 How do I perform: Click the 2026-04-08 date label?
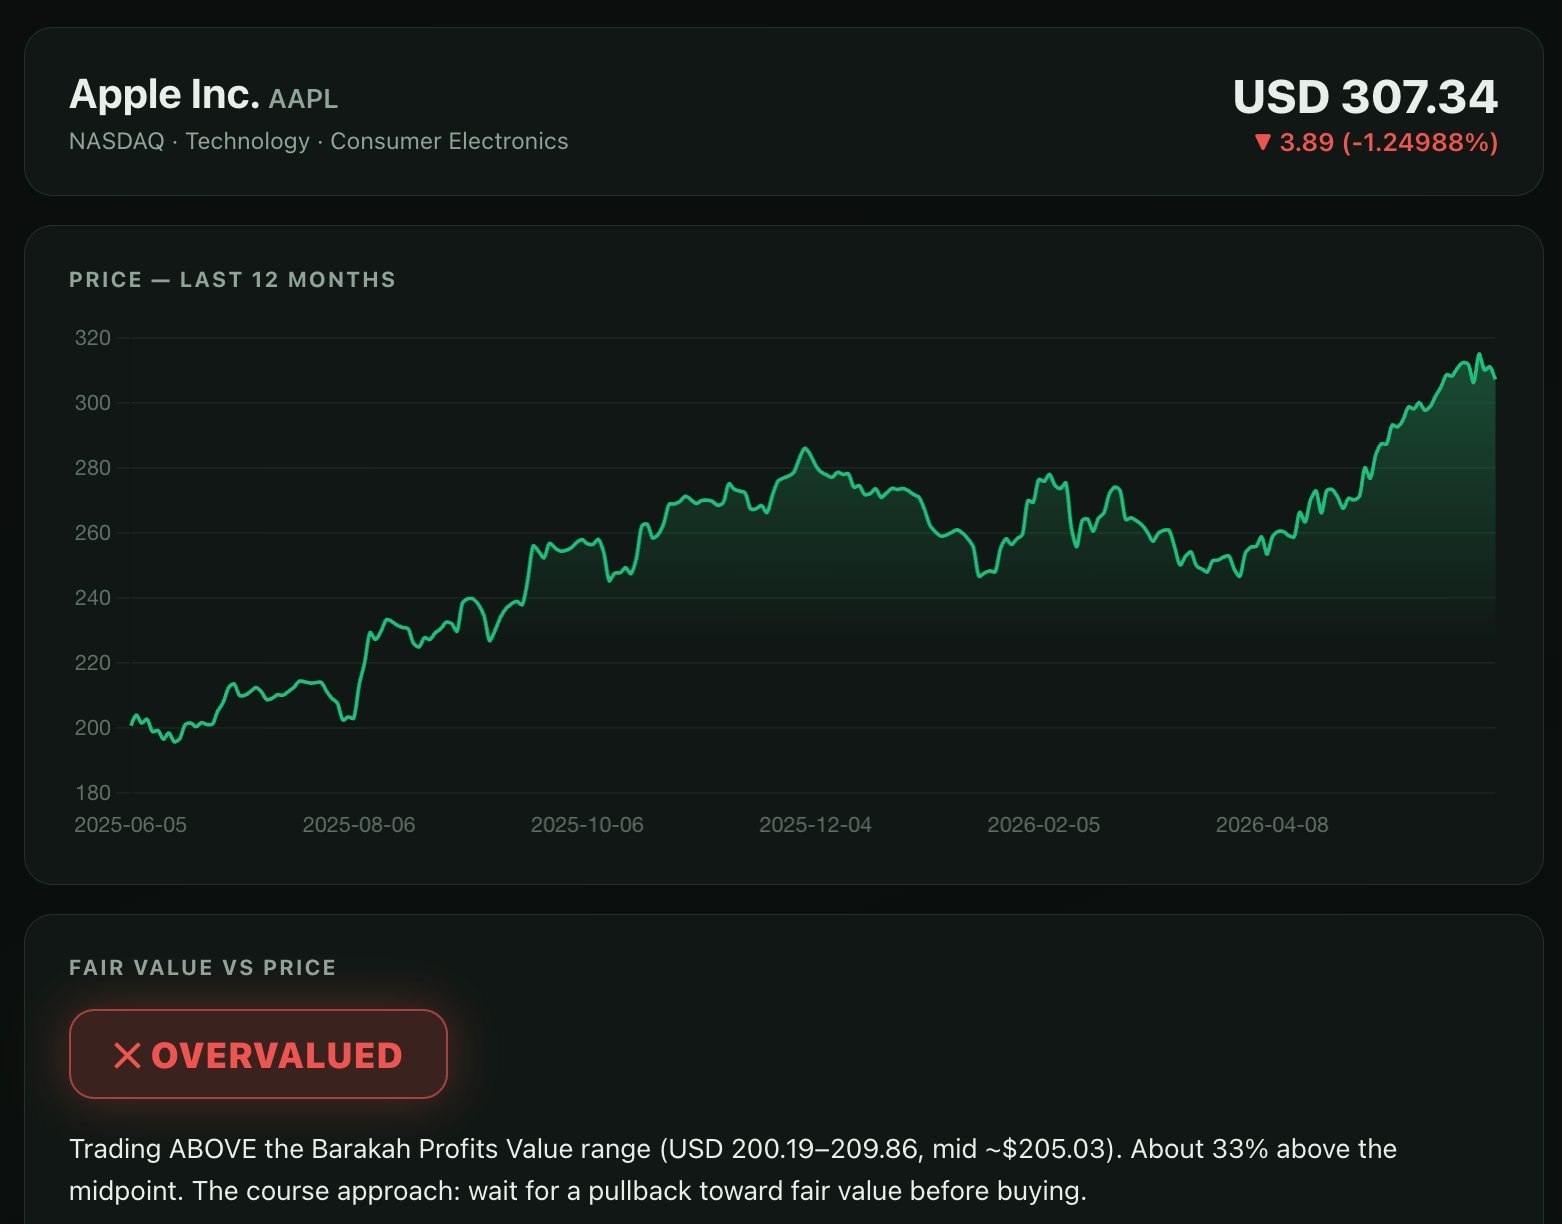coord(1272,825)
